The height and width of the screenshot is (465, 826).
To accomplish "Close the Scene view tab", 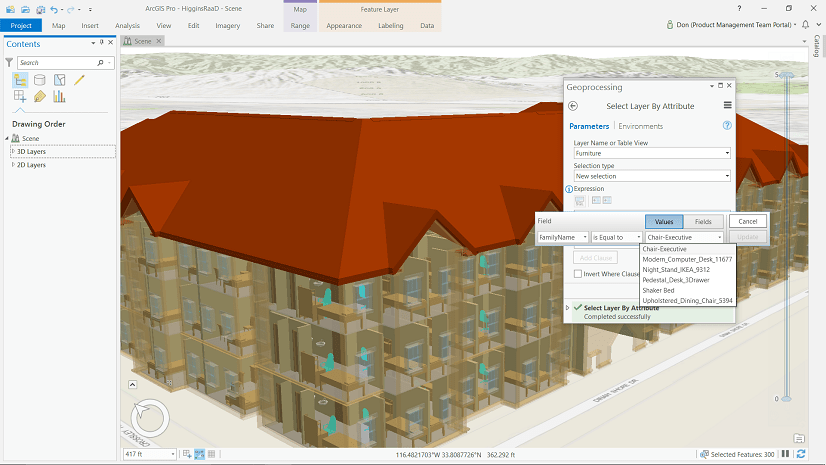I will pos(159,41).
